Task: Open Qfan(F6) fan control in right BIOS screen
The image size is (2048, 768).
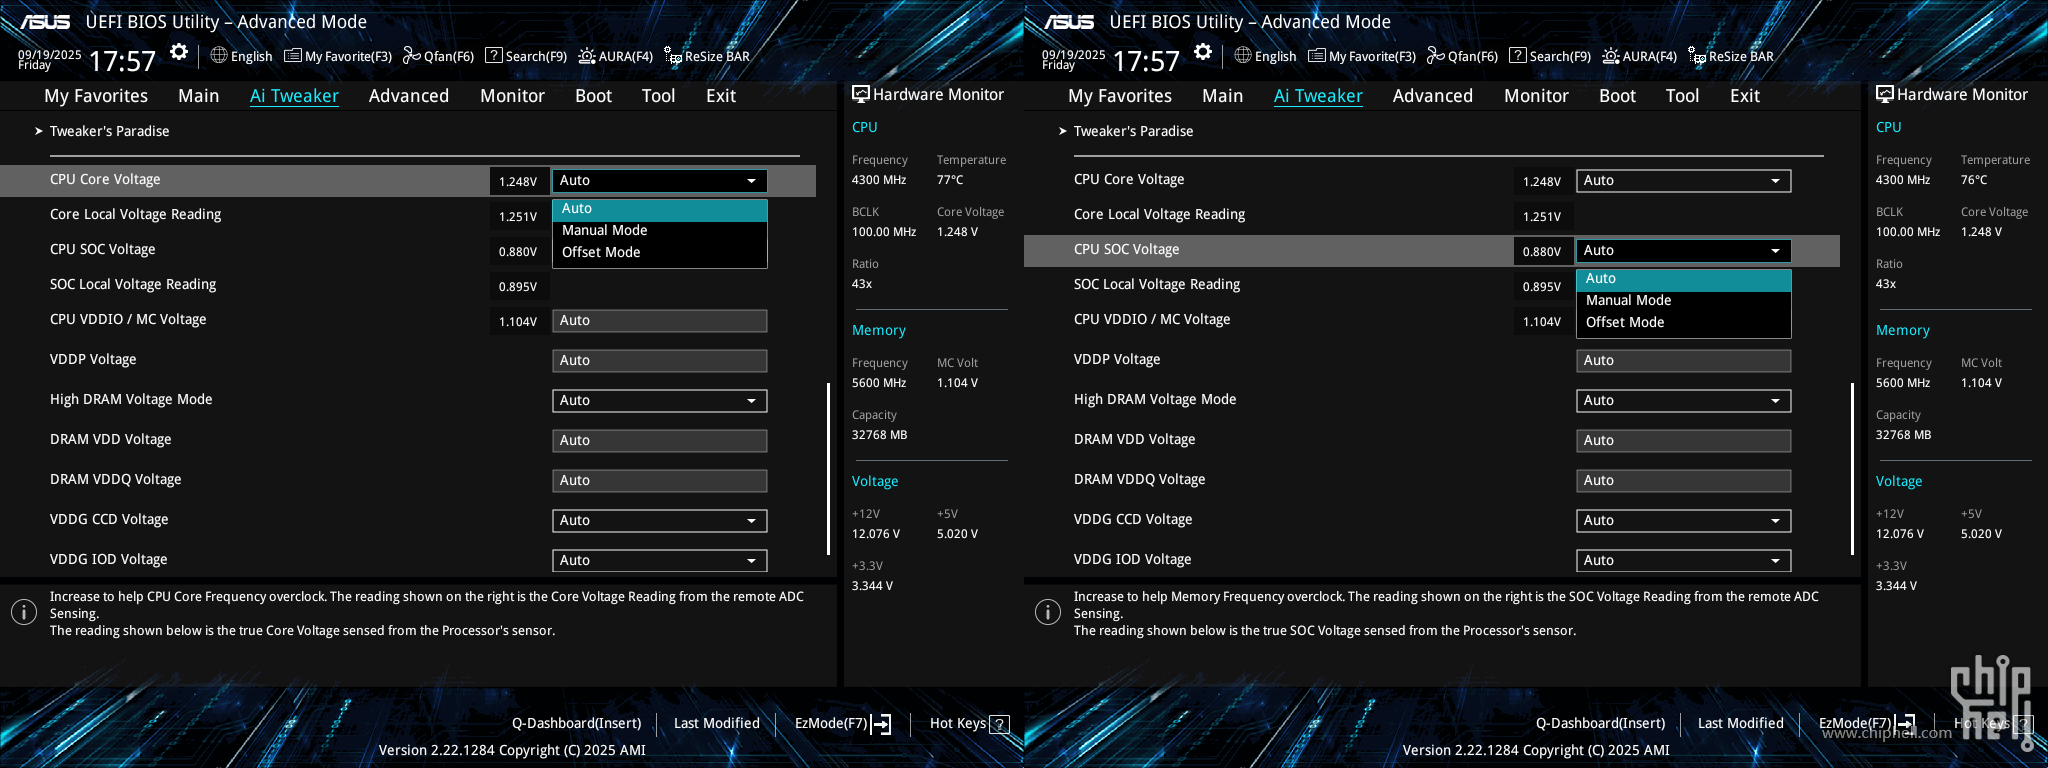Action: point(1462,56)
